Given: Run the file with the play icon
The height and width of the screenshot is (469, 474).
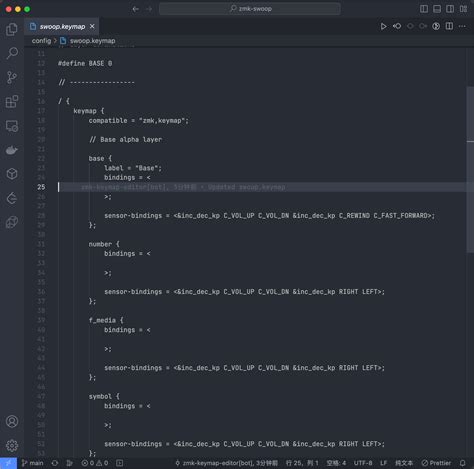Looking at the screenshot, I should coord(384,26).
